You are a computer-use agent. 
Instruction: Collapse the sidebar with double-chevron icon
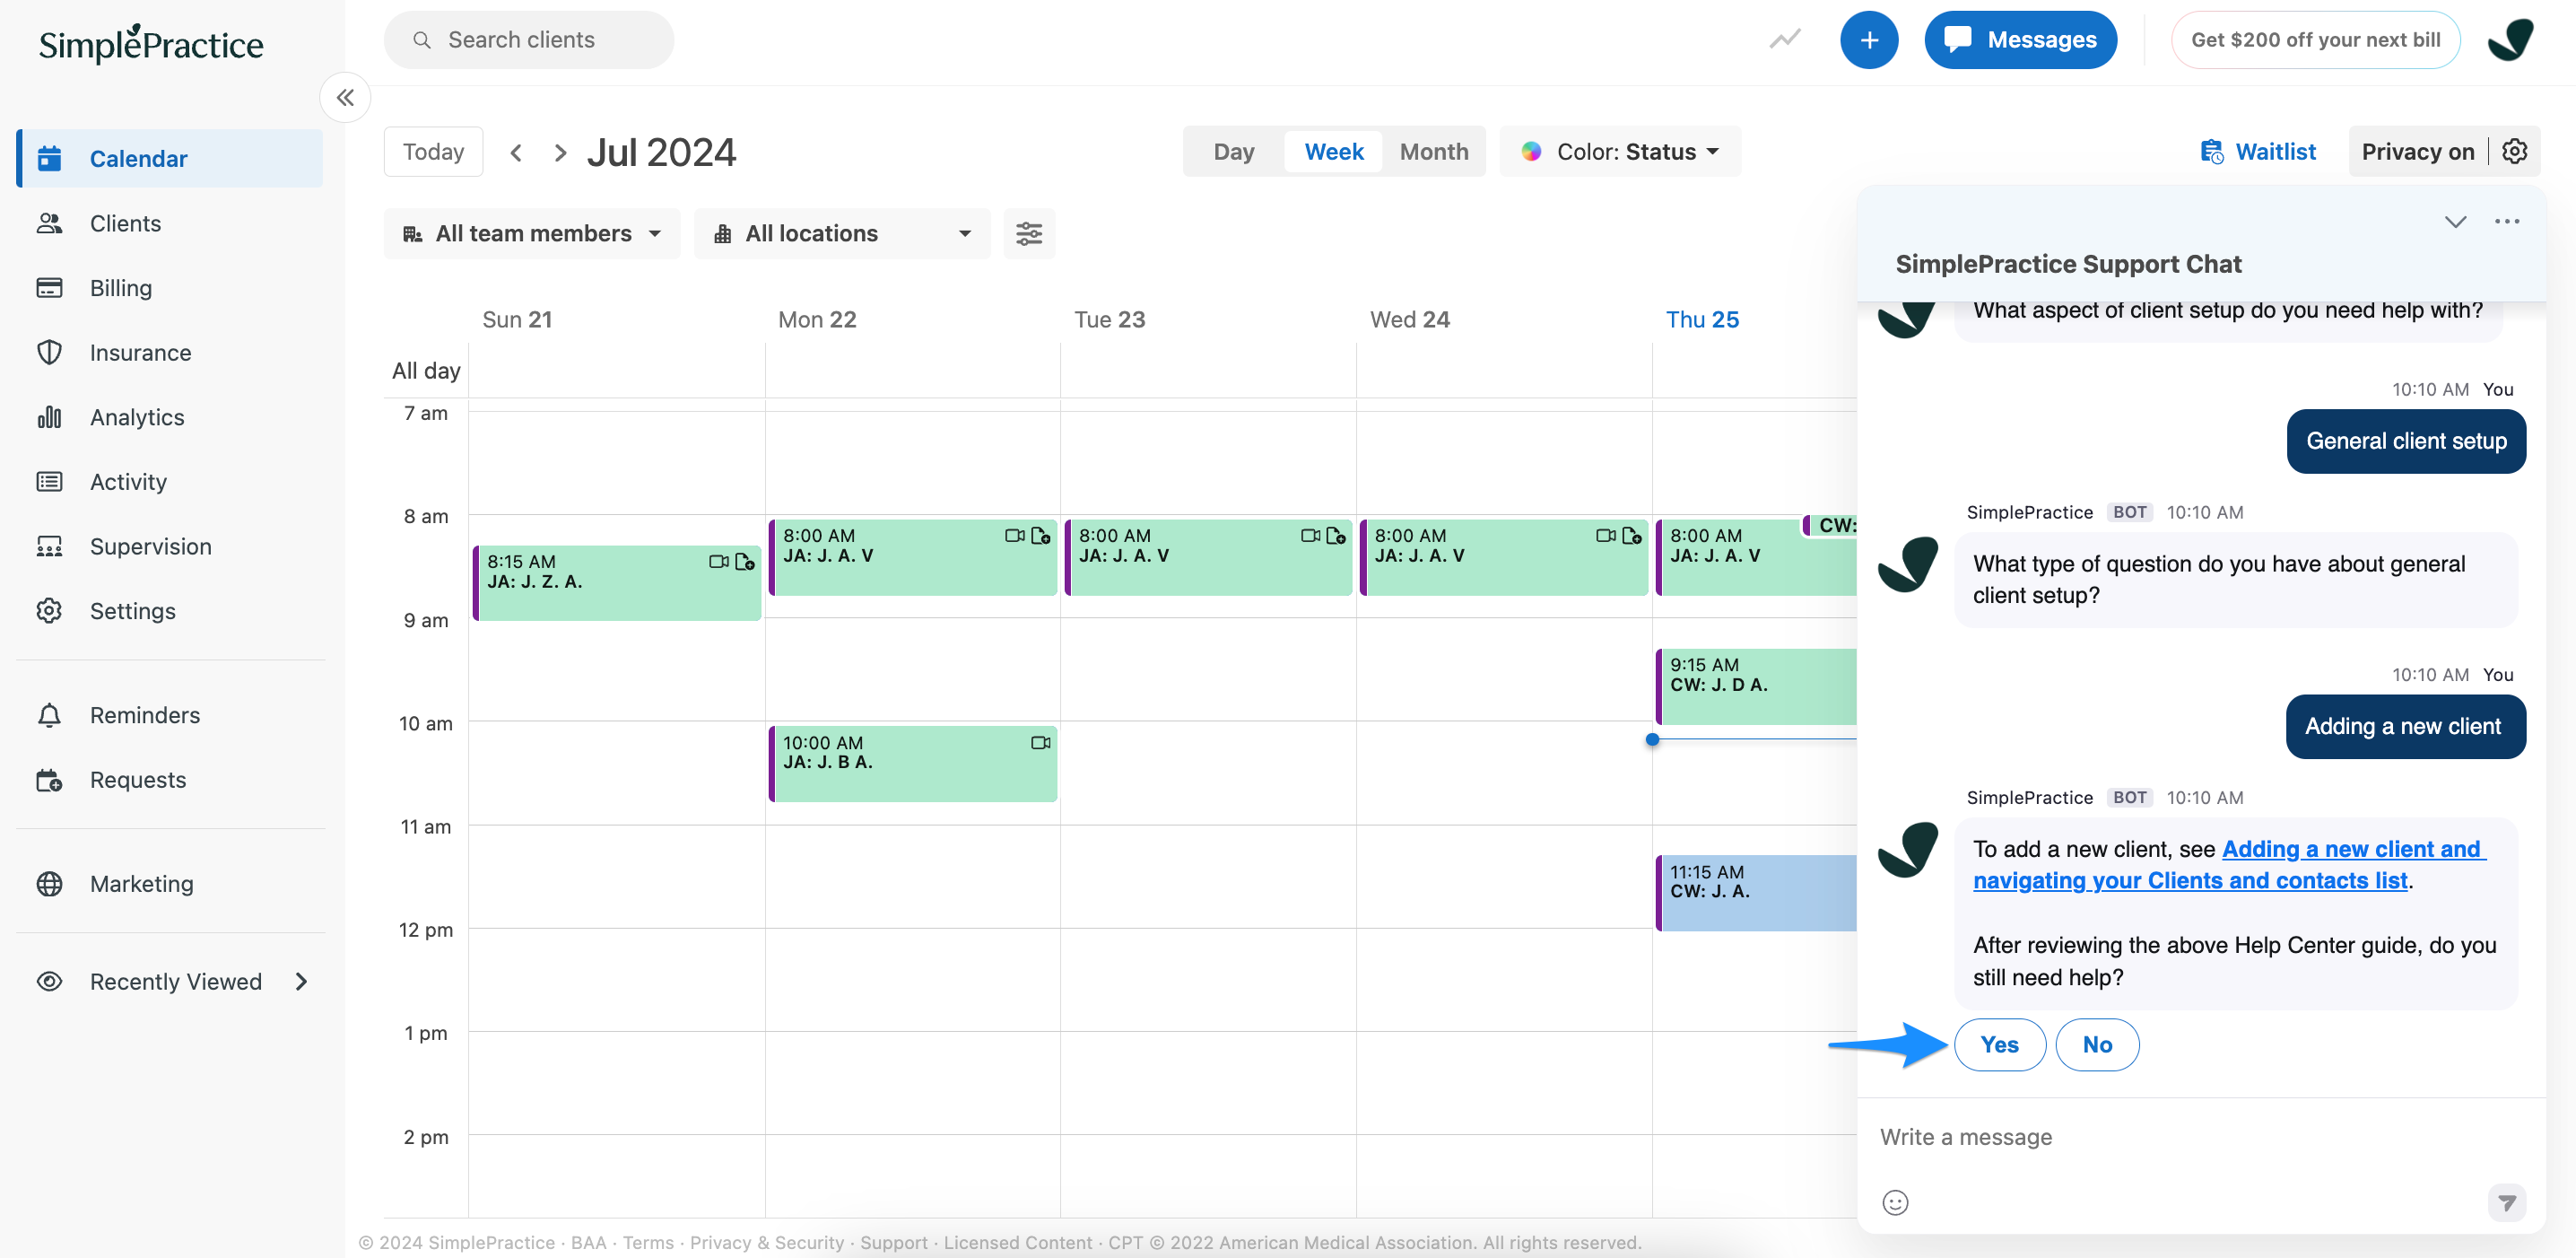(345, 98)
